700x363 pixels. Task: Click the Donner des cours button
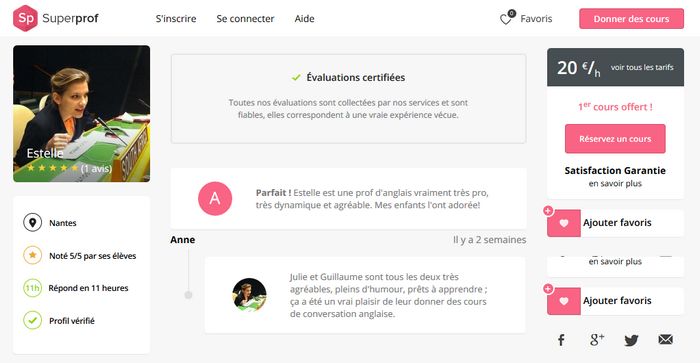tap(631, 19)
